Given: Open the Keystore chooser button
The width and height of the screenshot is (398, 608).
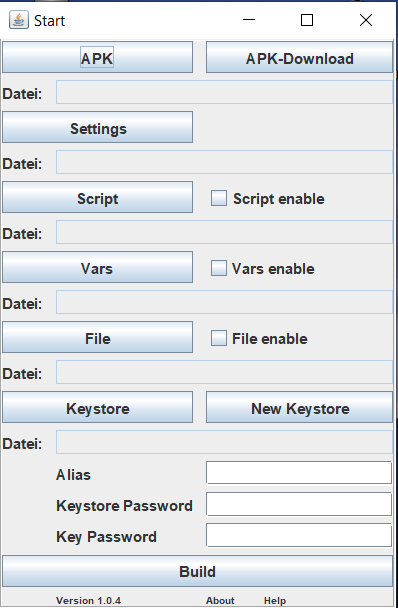Looking at the screenshot, I should (97, 407).
